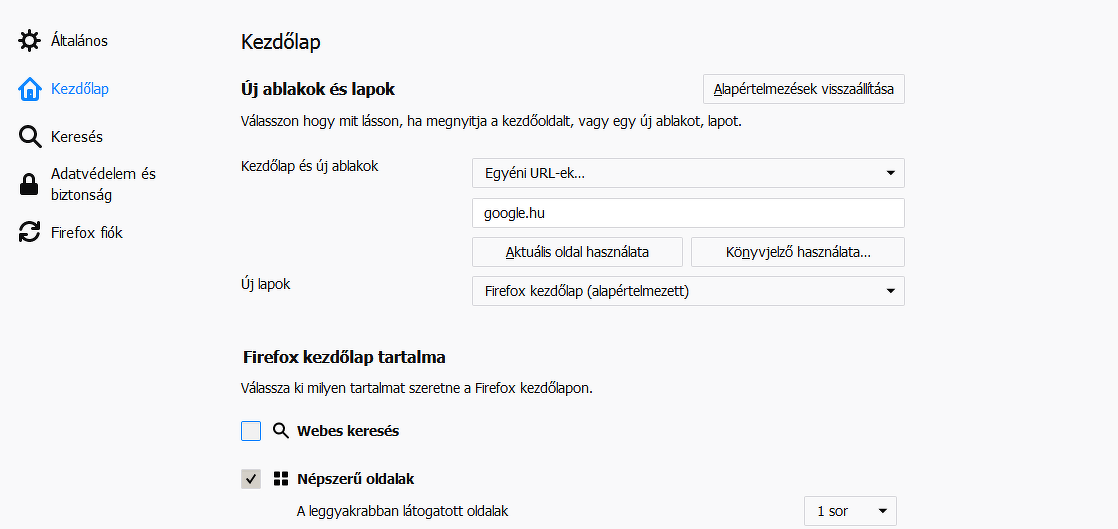Click the grid icon beside Népszerű oldalak
The height and width of the screenshot is (529, 1118).
tap(281, 479)
